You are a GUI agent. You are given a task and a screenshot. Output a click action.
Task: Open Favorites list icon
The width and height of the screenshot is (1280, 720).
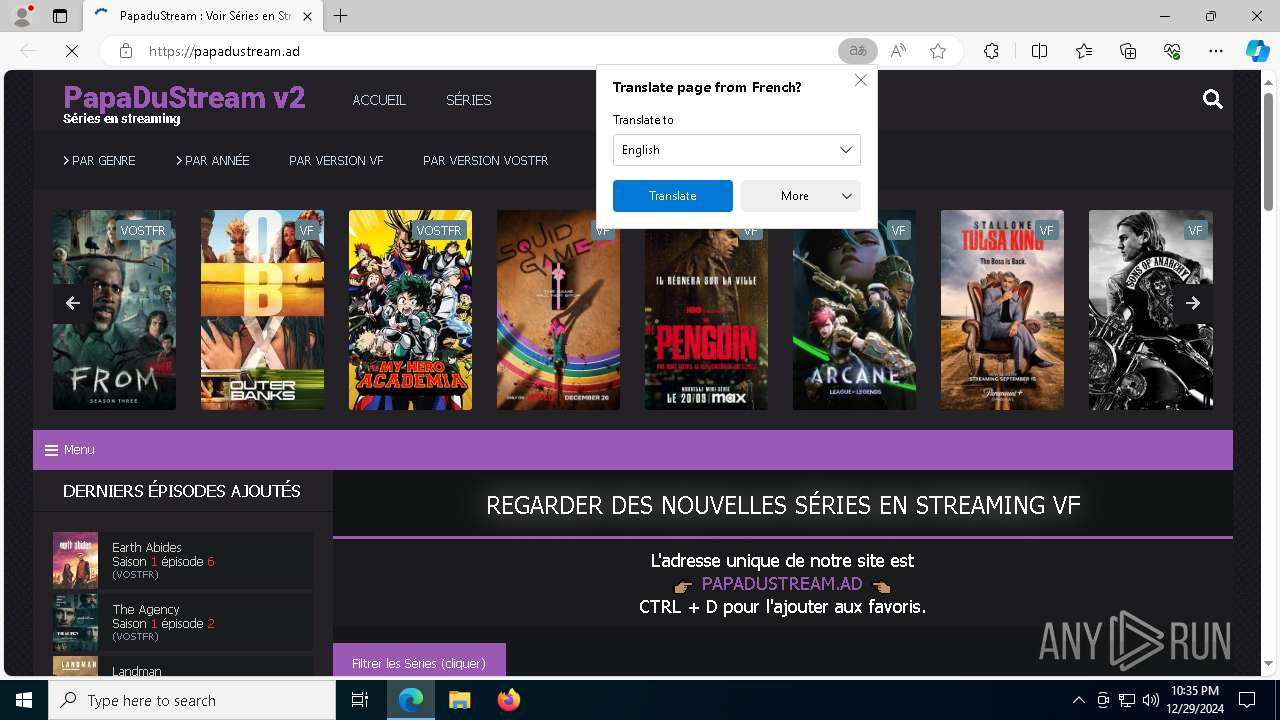1084,51
